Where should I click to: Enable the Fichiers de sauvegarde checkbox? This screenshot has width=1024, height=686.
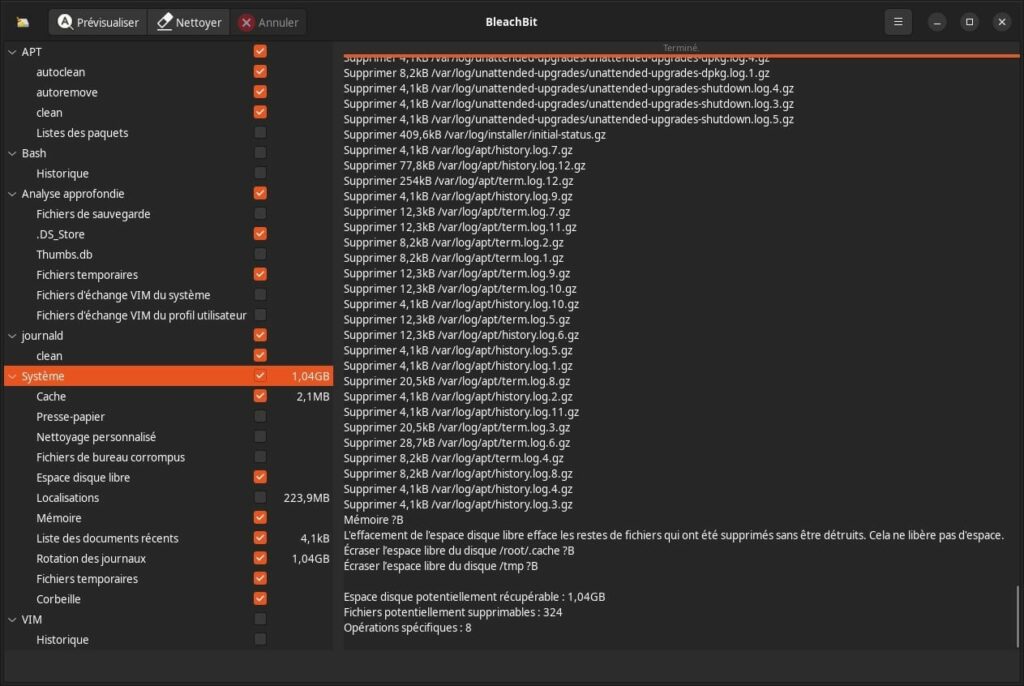tap(260, 213)
